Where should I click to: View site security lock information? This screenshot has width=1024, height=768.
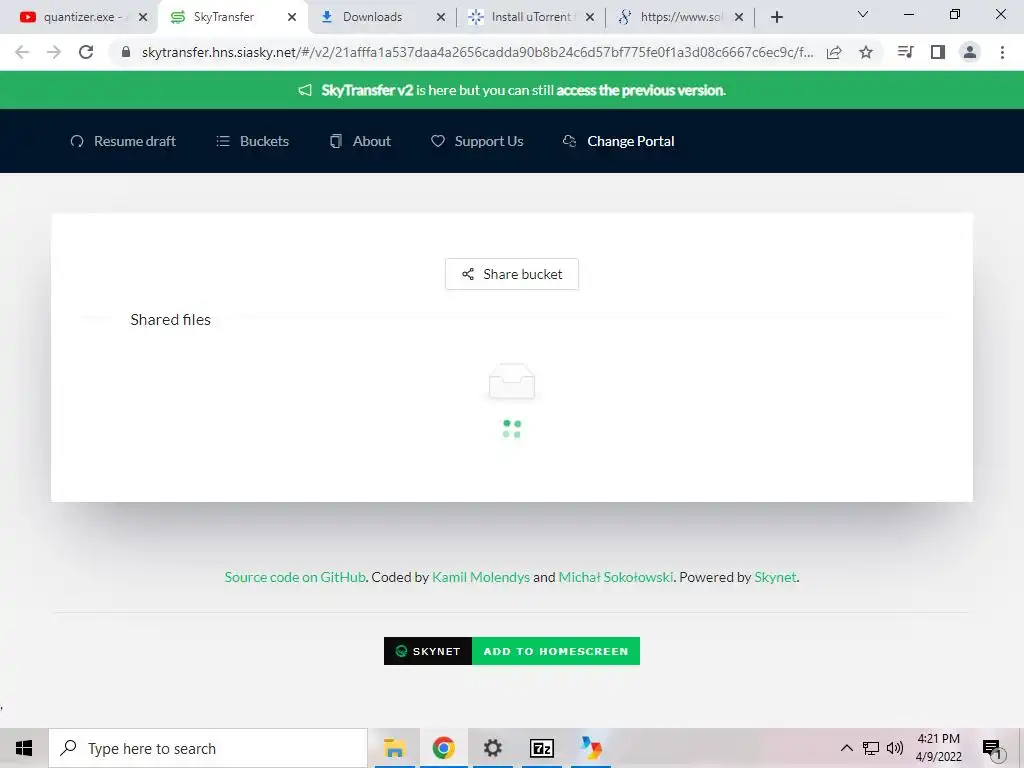[x=126, y=52]
